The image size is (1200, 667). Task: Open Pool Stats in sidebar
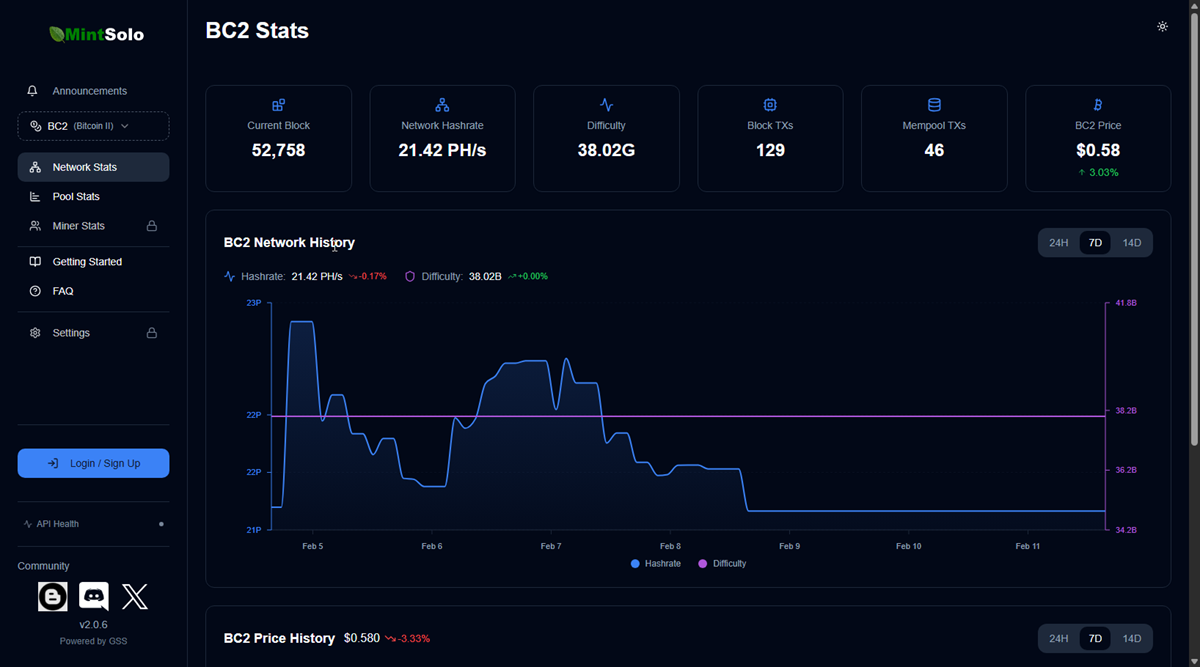click(76, 197)
